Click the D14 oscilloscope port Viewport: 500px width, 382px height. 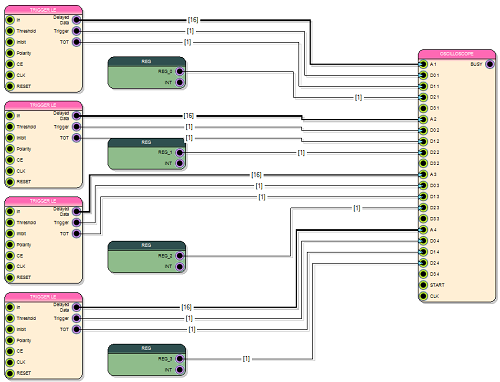tap(423, 252)
